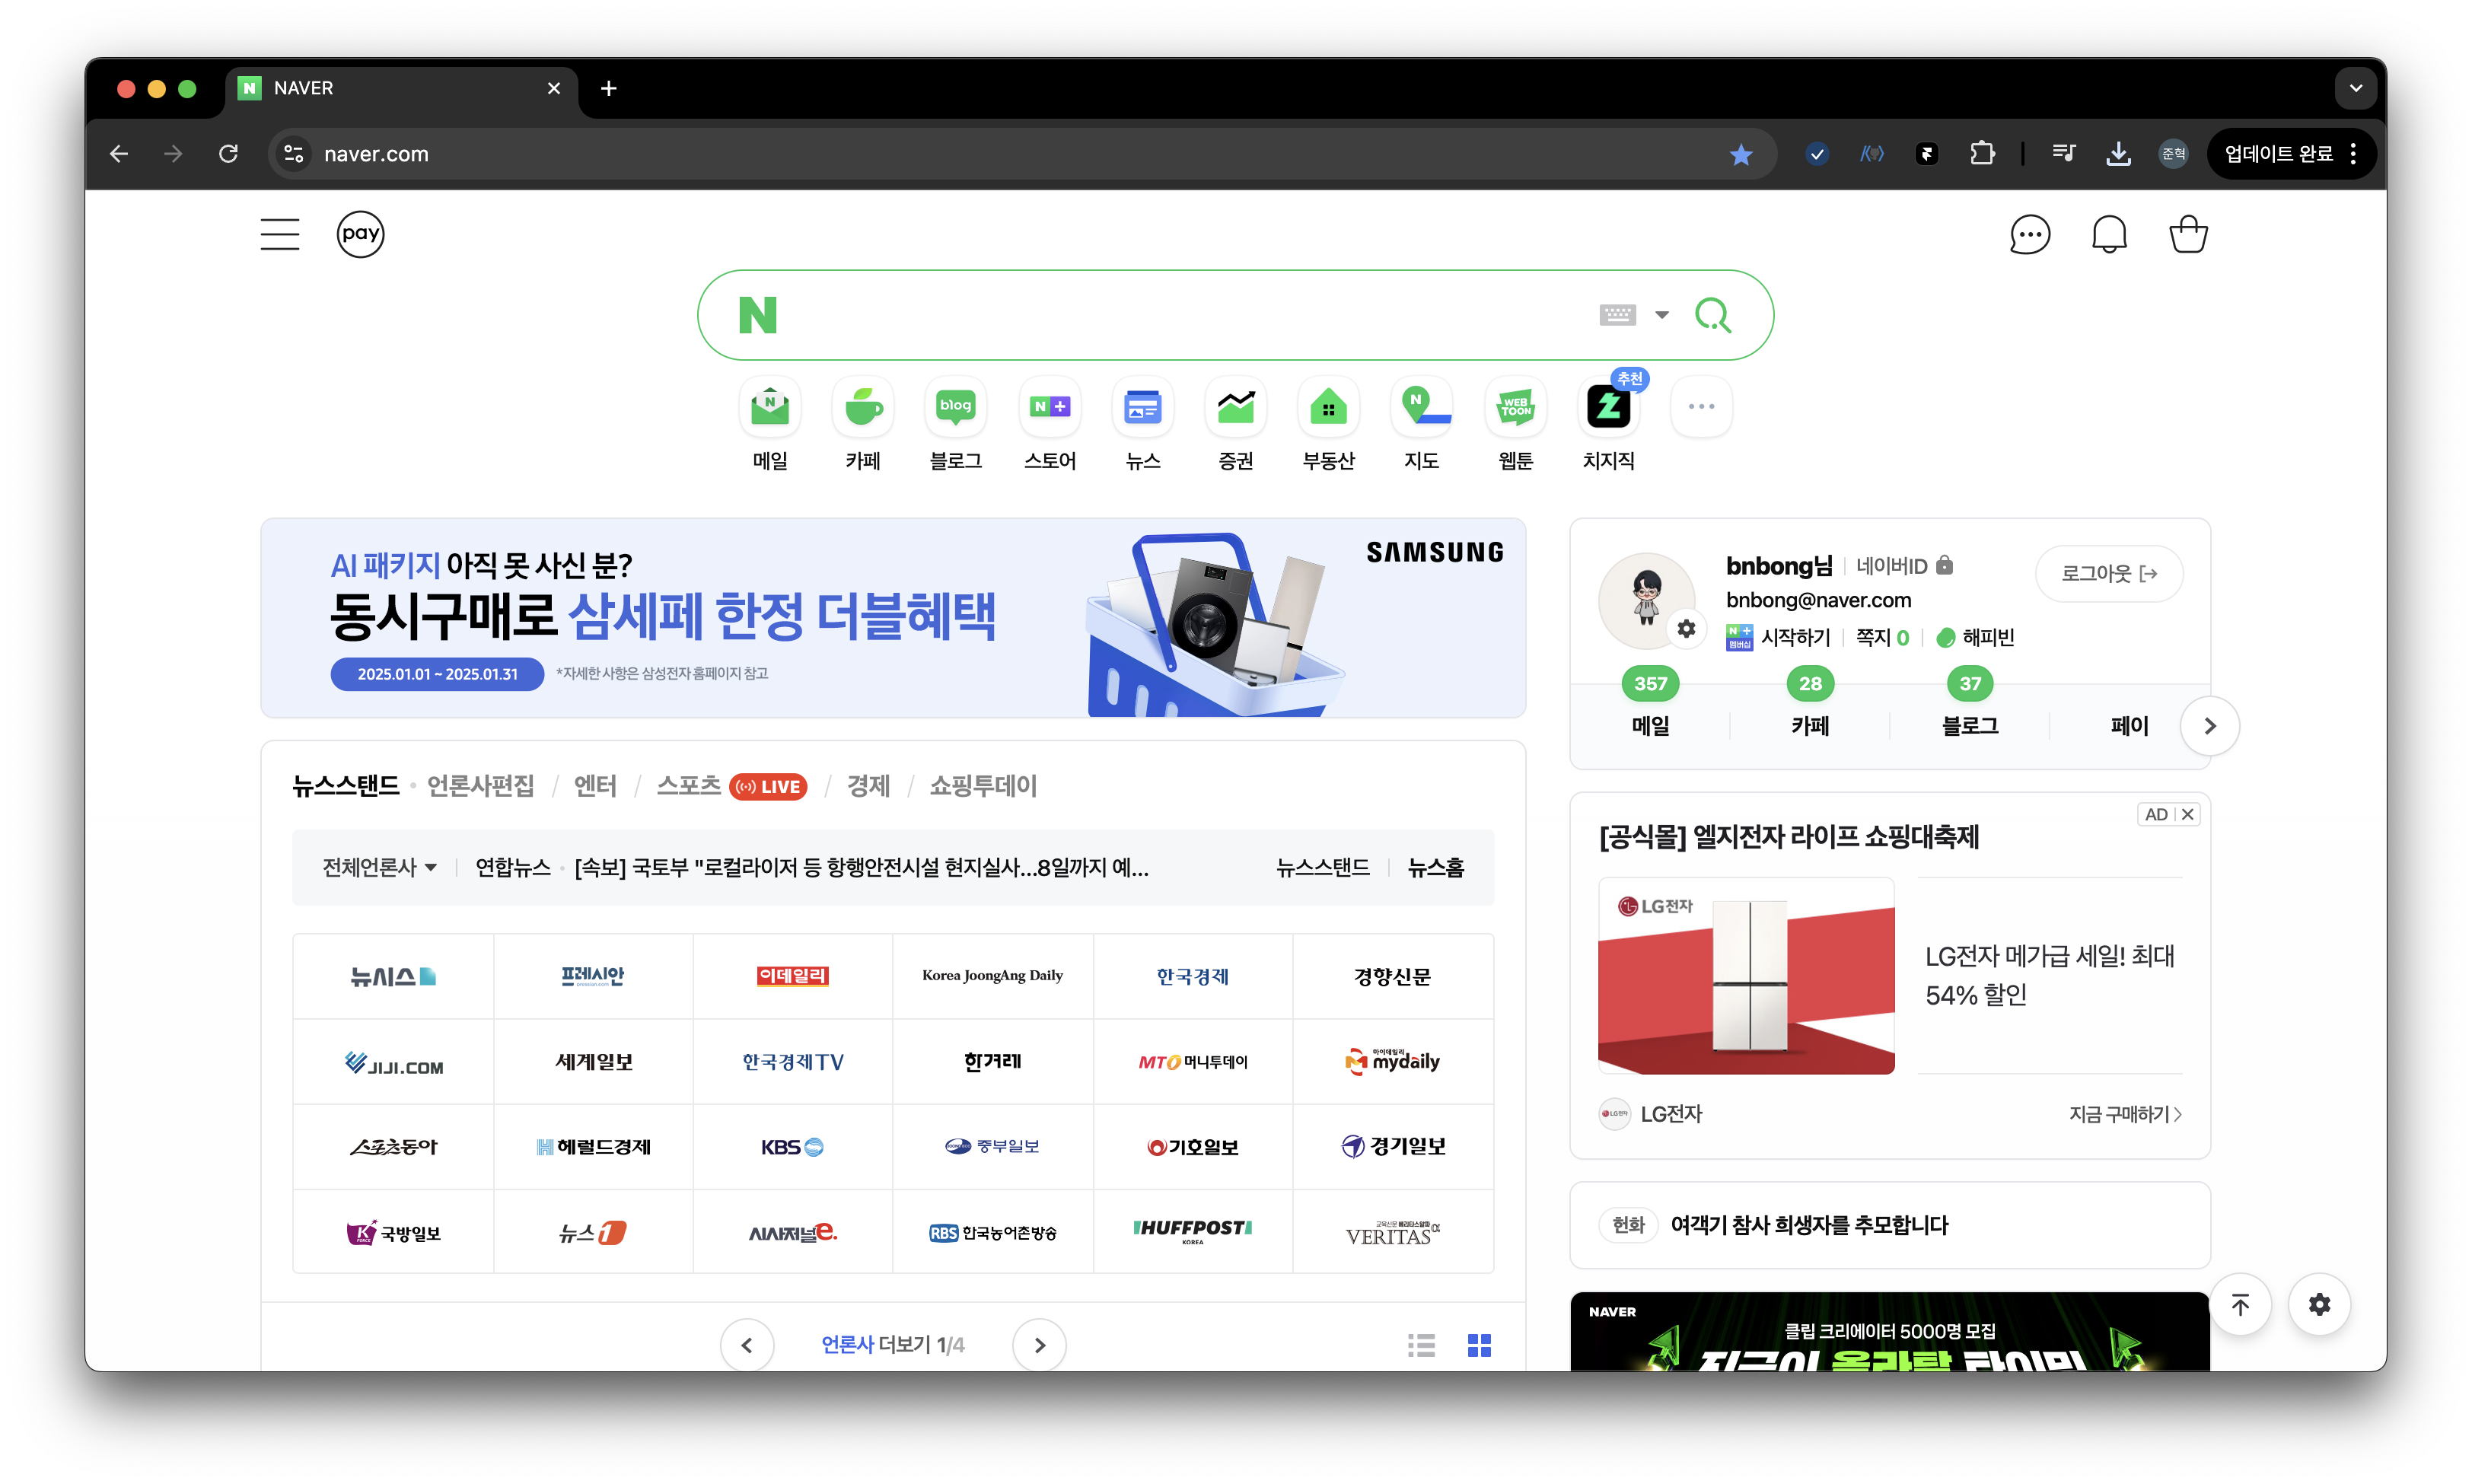Open page settings gear at bottom right
Viewport: 2472px width, 1484px height.
pos(2320,1304)
